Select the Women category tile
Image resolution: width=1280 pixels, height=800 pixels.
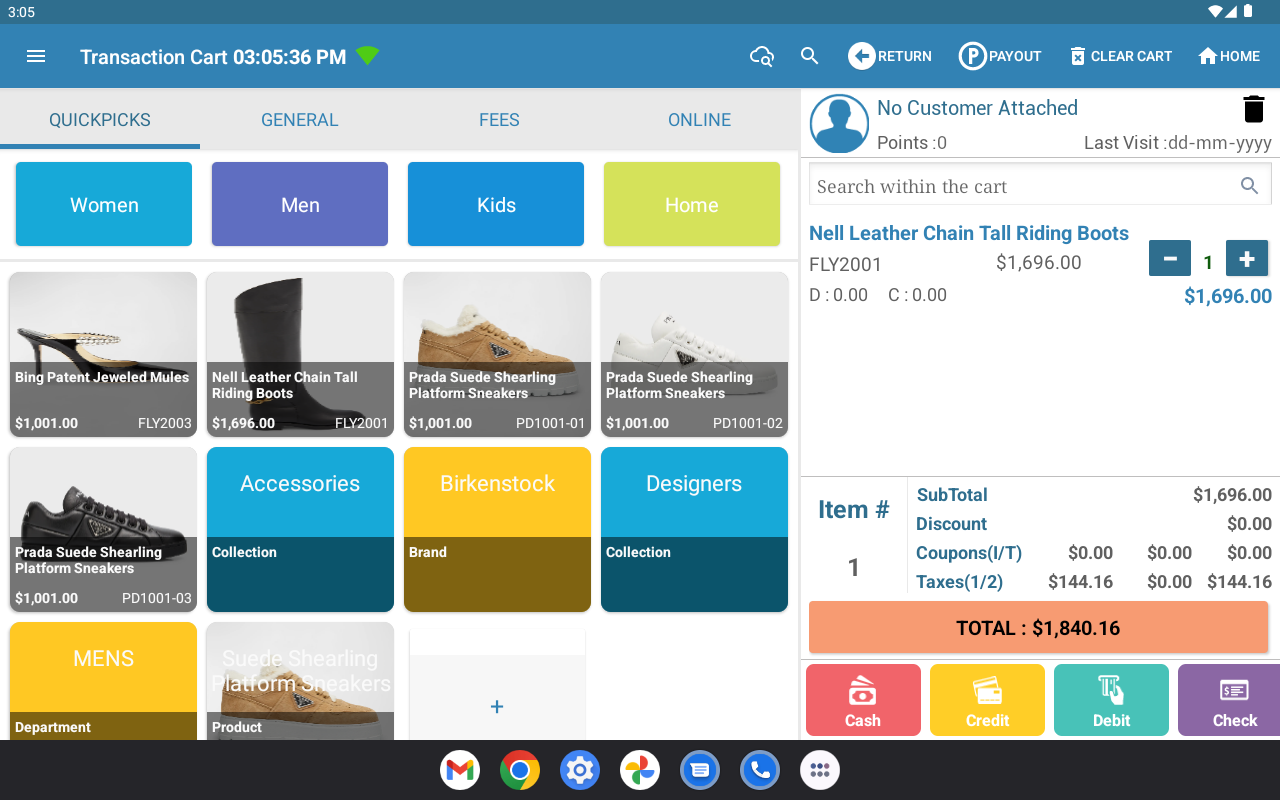104,204
